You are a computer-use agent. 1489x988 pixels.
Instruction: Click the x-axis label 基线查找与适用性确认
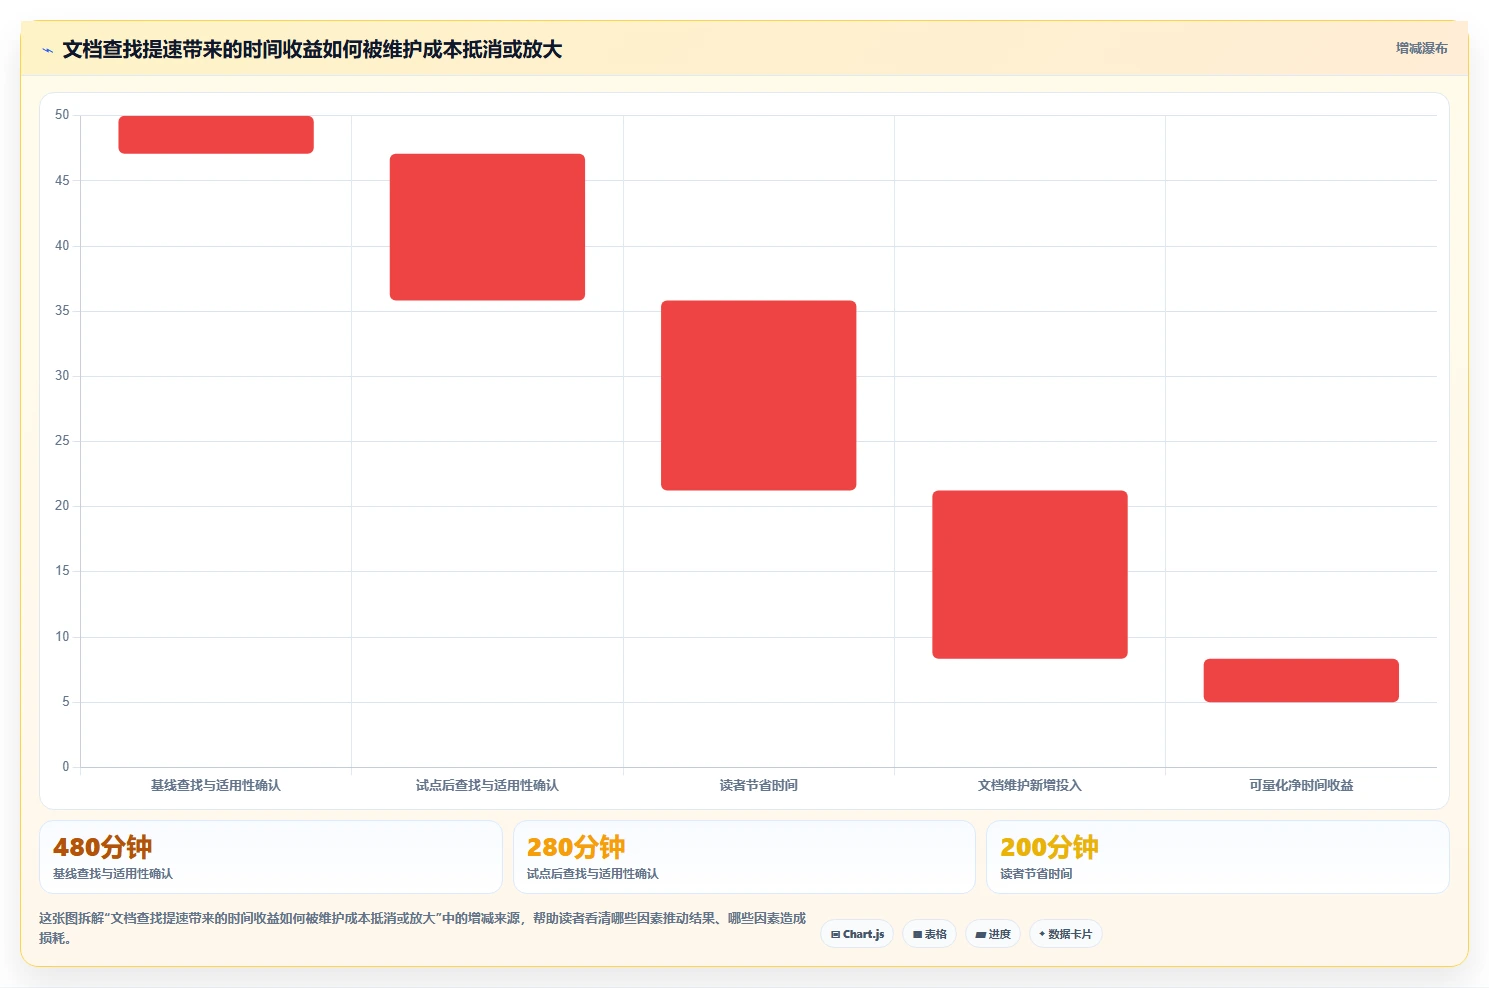216,785
